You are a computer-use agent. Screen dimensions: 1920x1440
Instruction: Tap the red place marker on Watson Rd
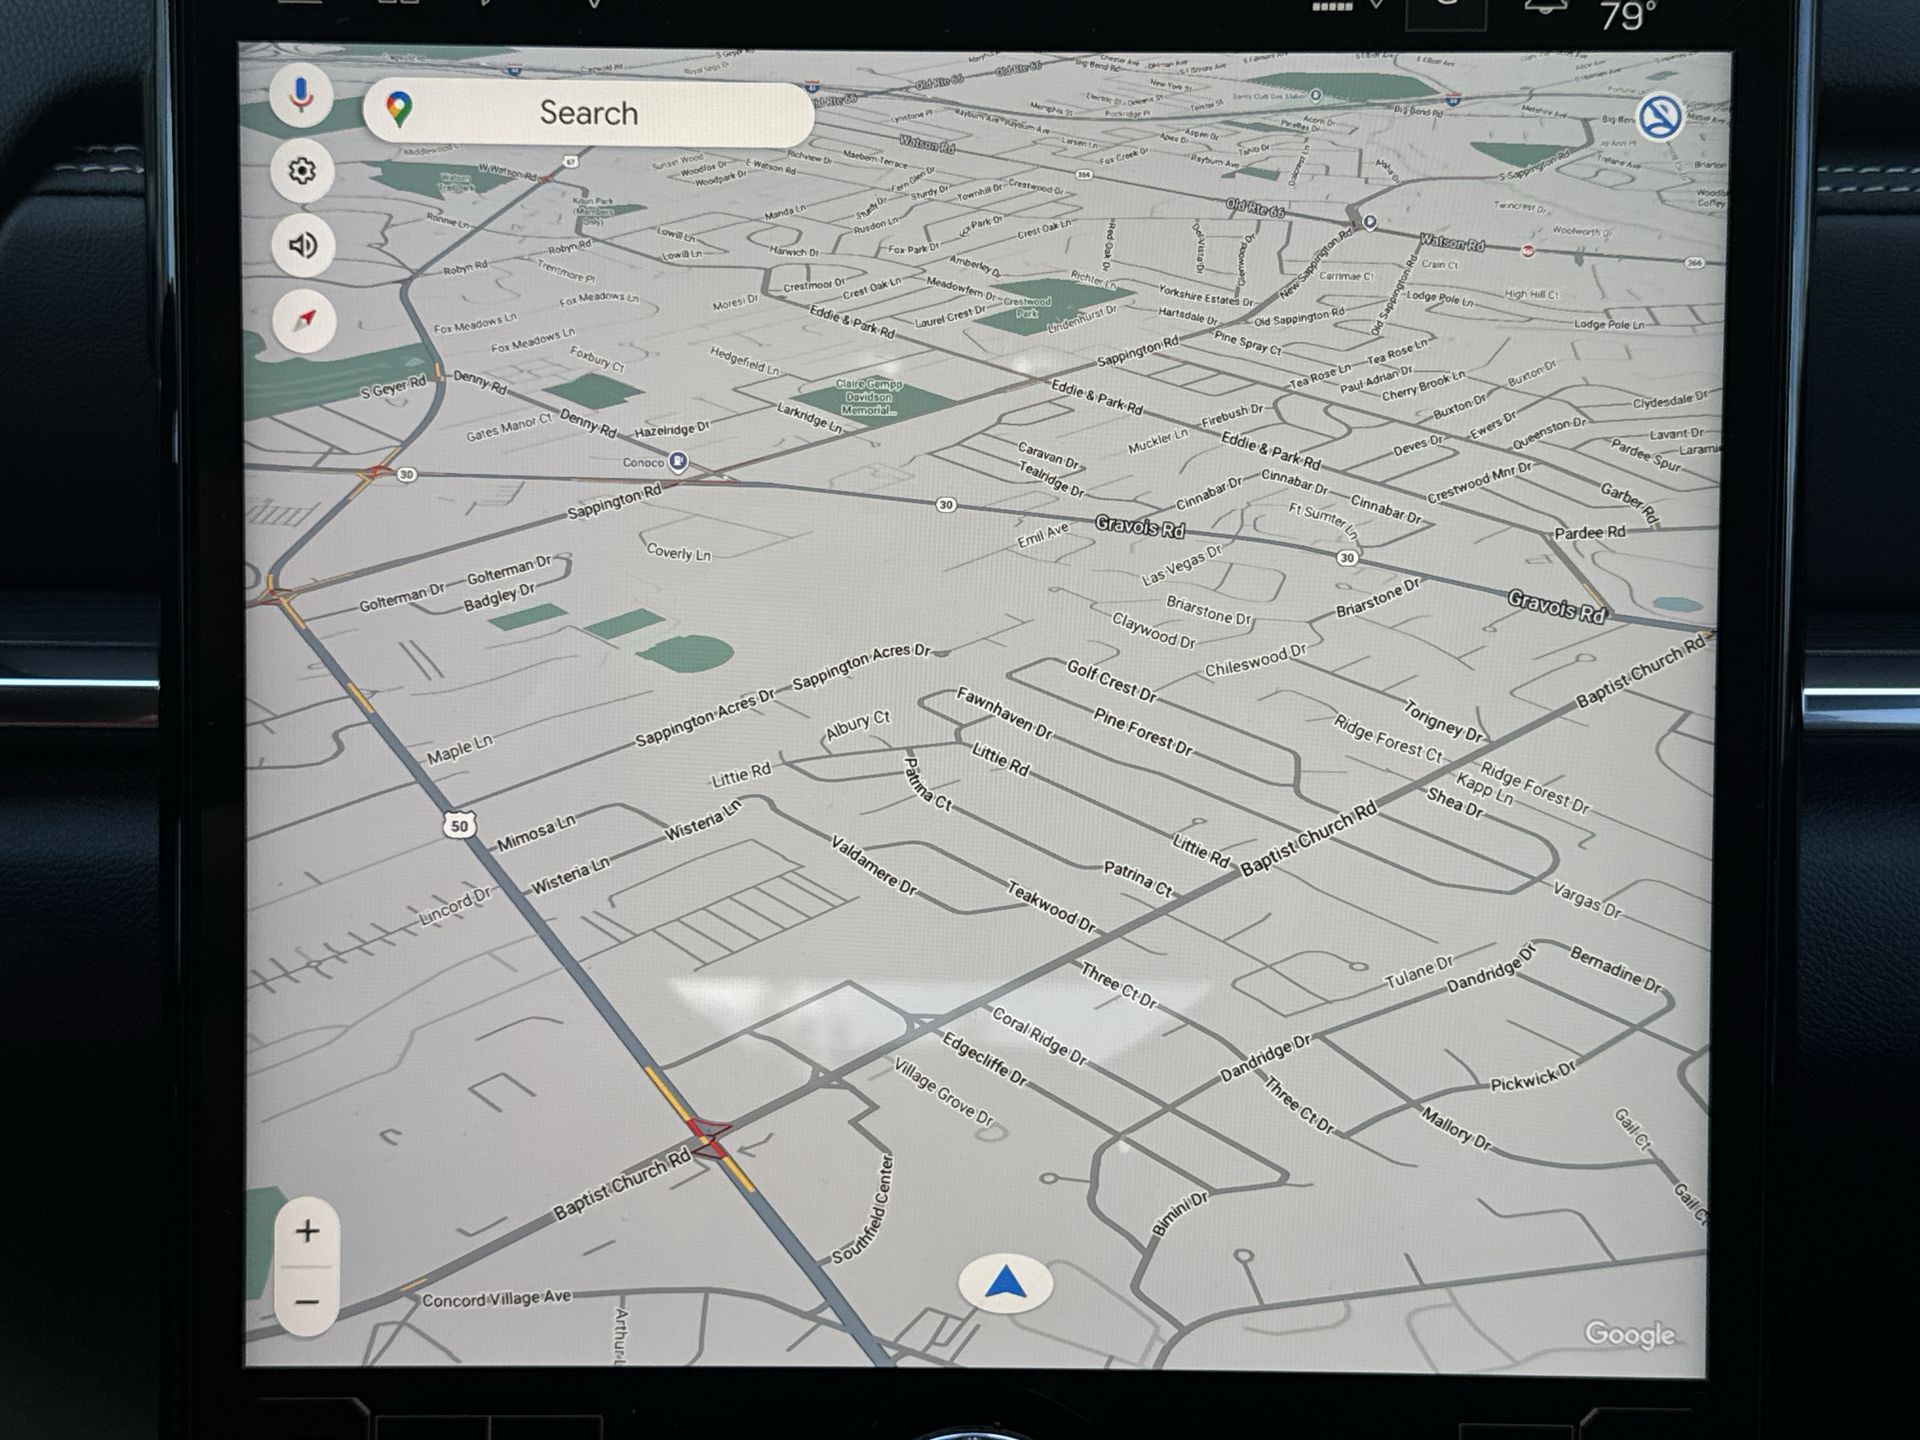(1528, 251)
